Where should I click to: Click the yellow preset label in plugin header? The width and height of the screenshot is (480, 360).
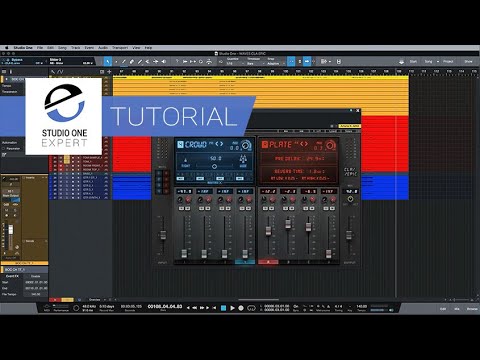point(349,126)
